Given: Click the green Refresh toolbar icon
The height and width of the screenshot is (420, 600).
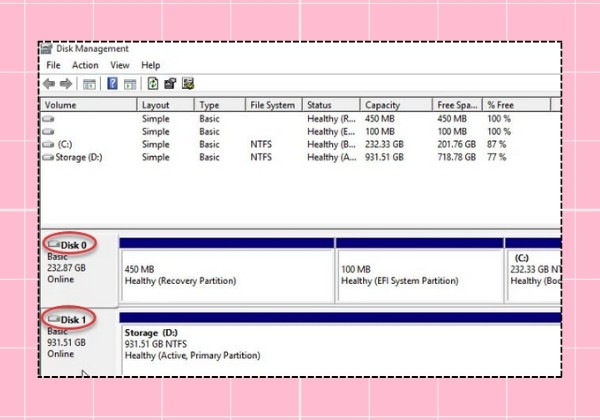Looking at the screenshot, I should 153,83.
